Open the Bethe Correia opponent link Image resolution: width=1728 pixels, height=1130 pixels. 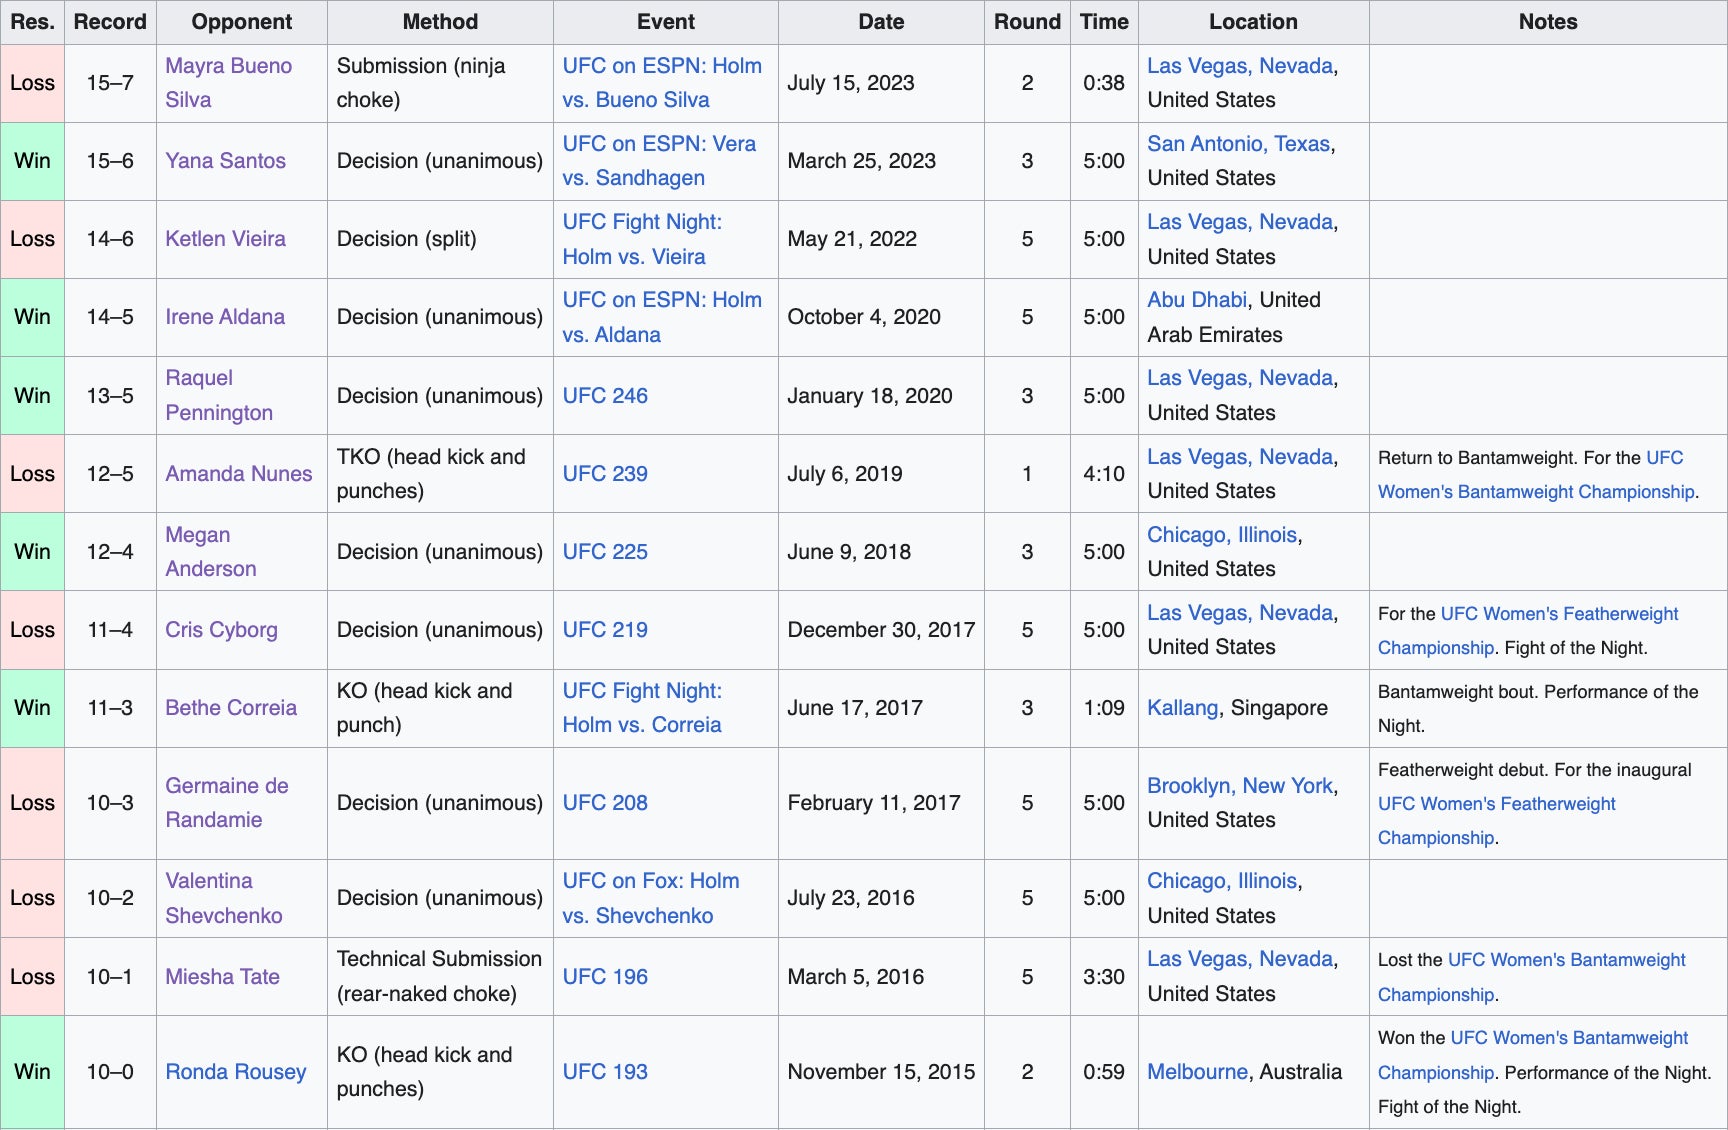(x=230, y=708)
